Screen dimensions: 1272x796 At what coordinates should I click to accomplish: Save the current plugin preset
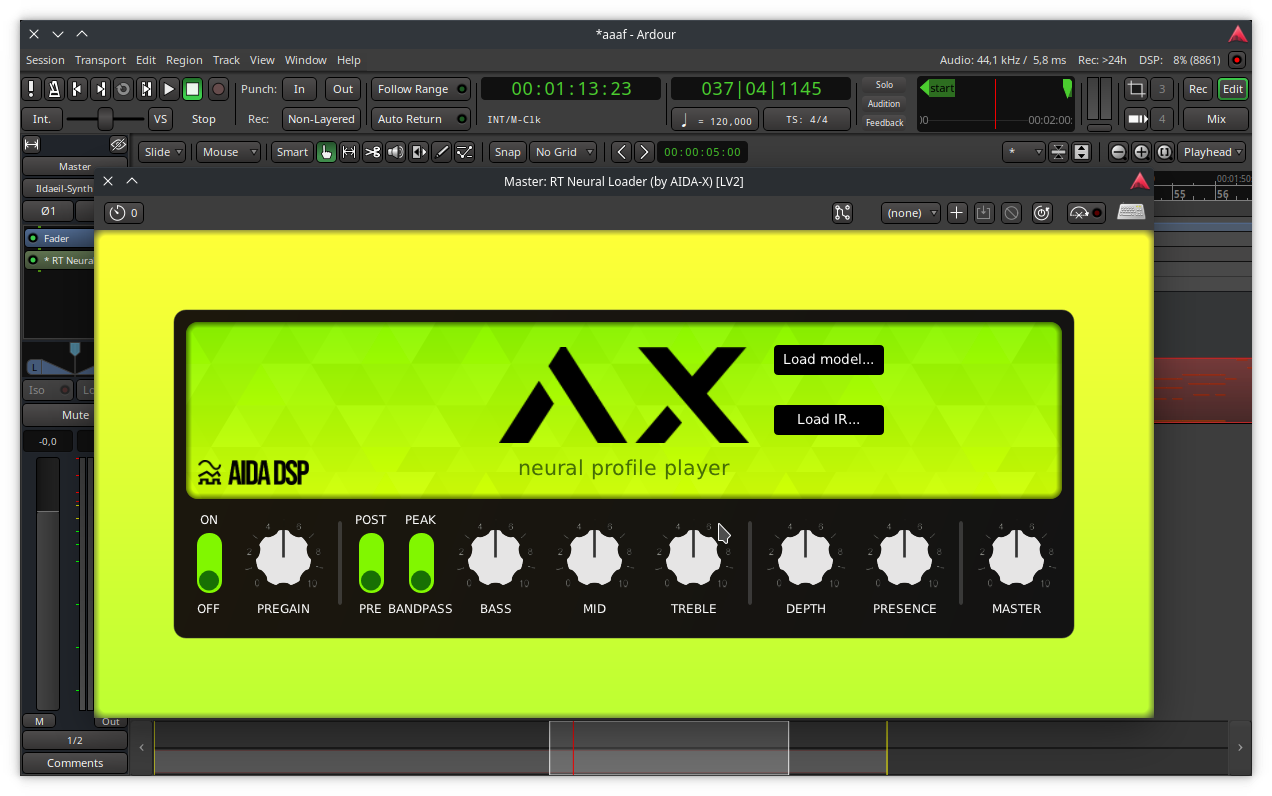point(984,212)
